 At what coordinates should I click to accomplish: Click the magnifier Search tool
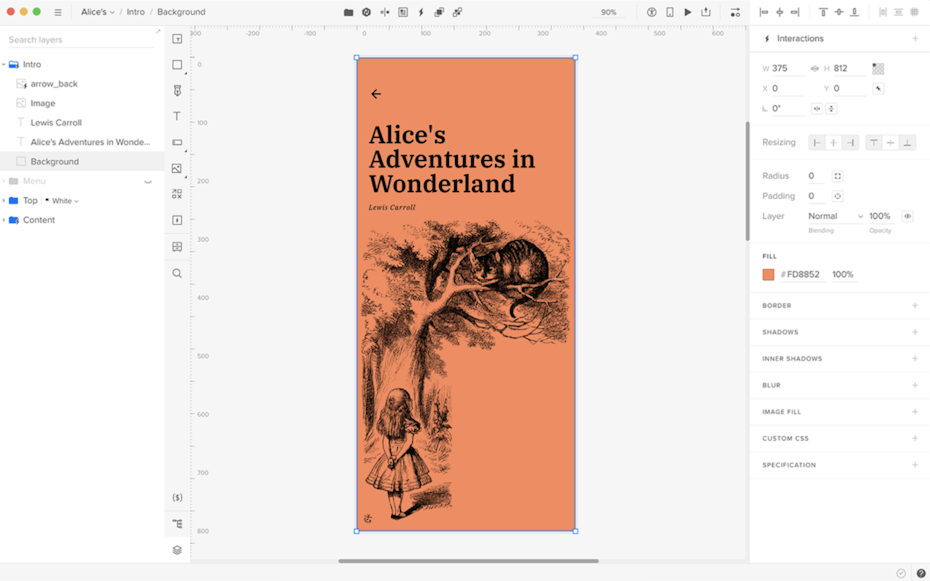click(177, 273)
